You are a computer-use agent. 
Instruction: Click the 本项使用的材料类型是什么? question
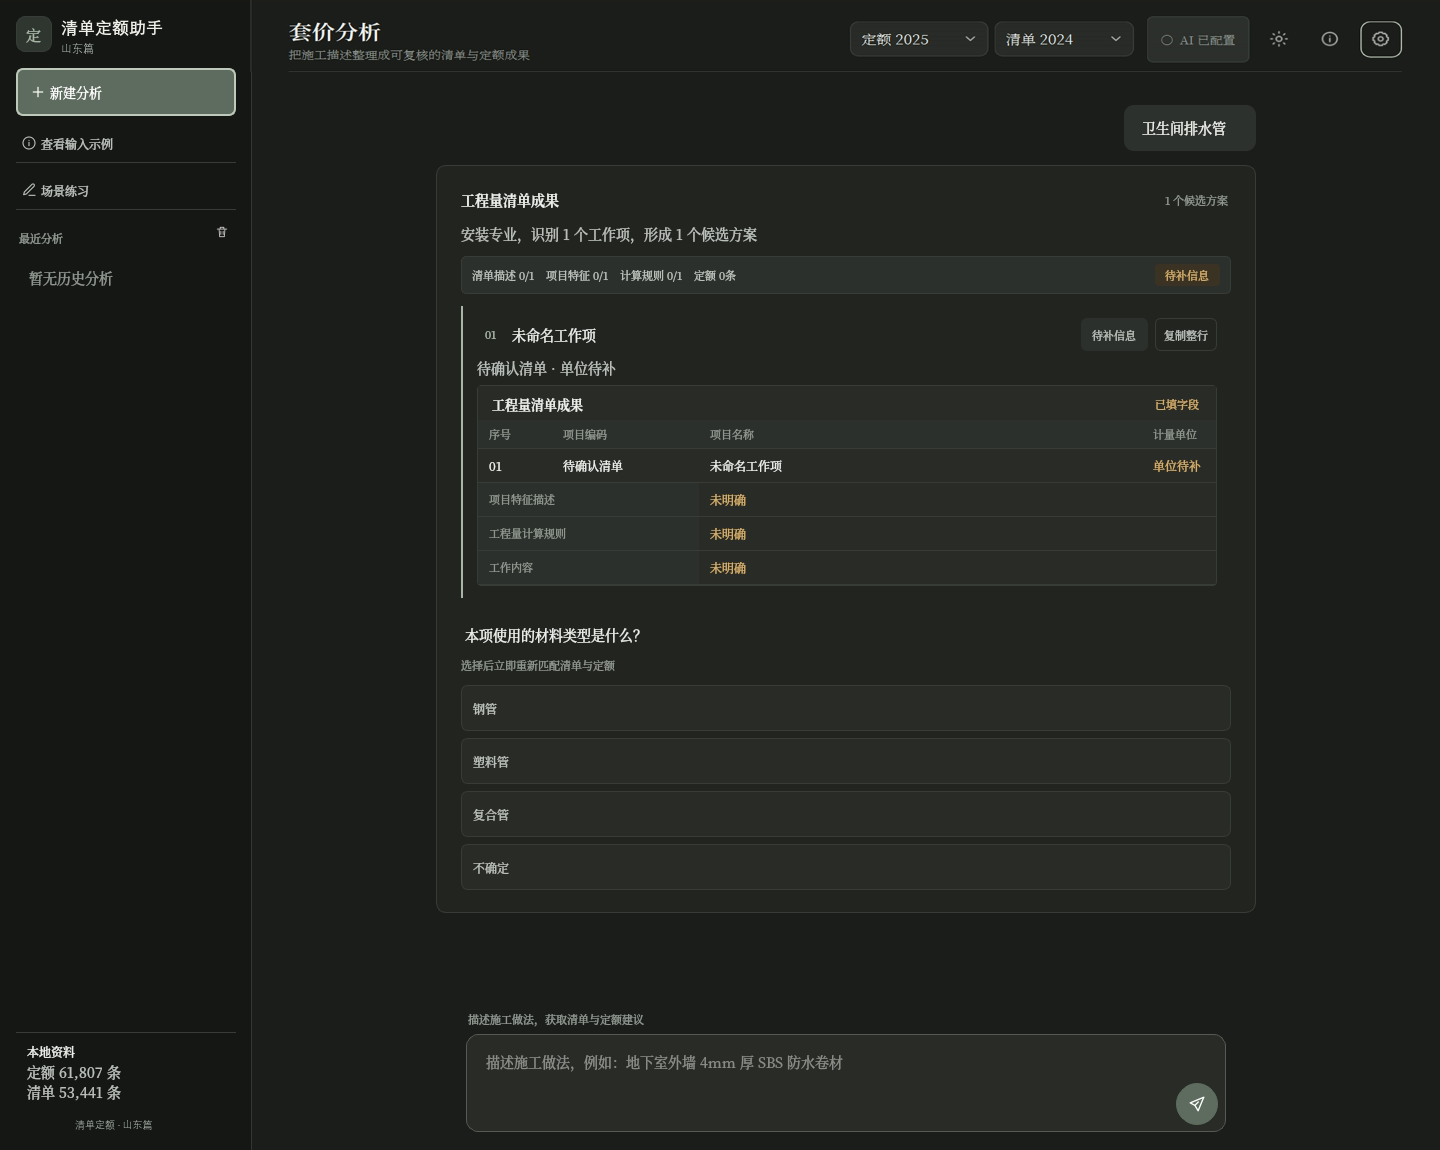pos(552,636)
